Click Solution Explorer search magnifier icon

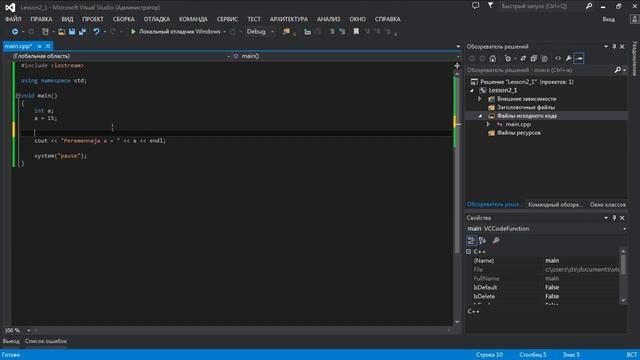click(x=618, y=70)
